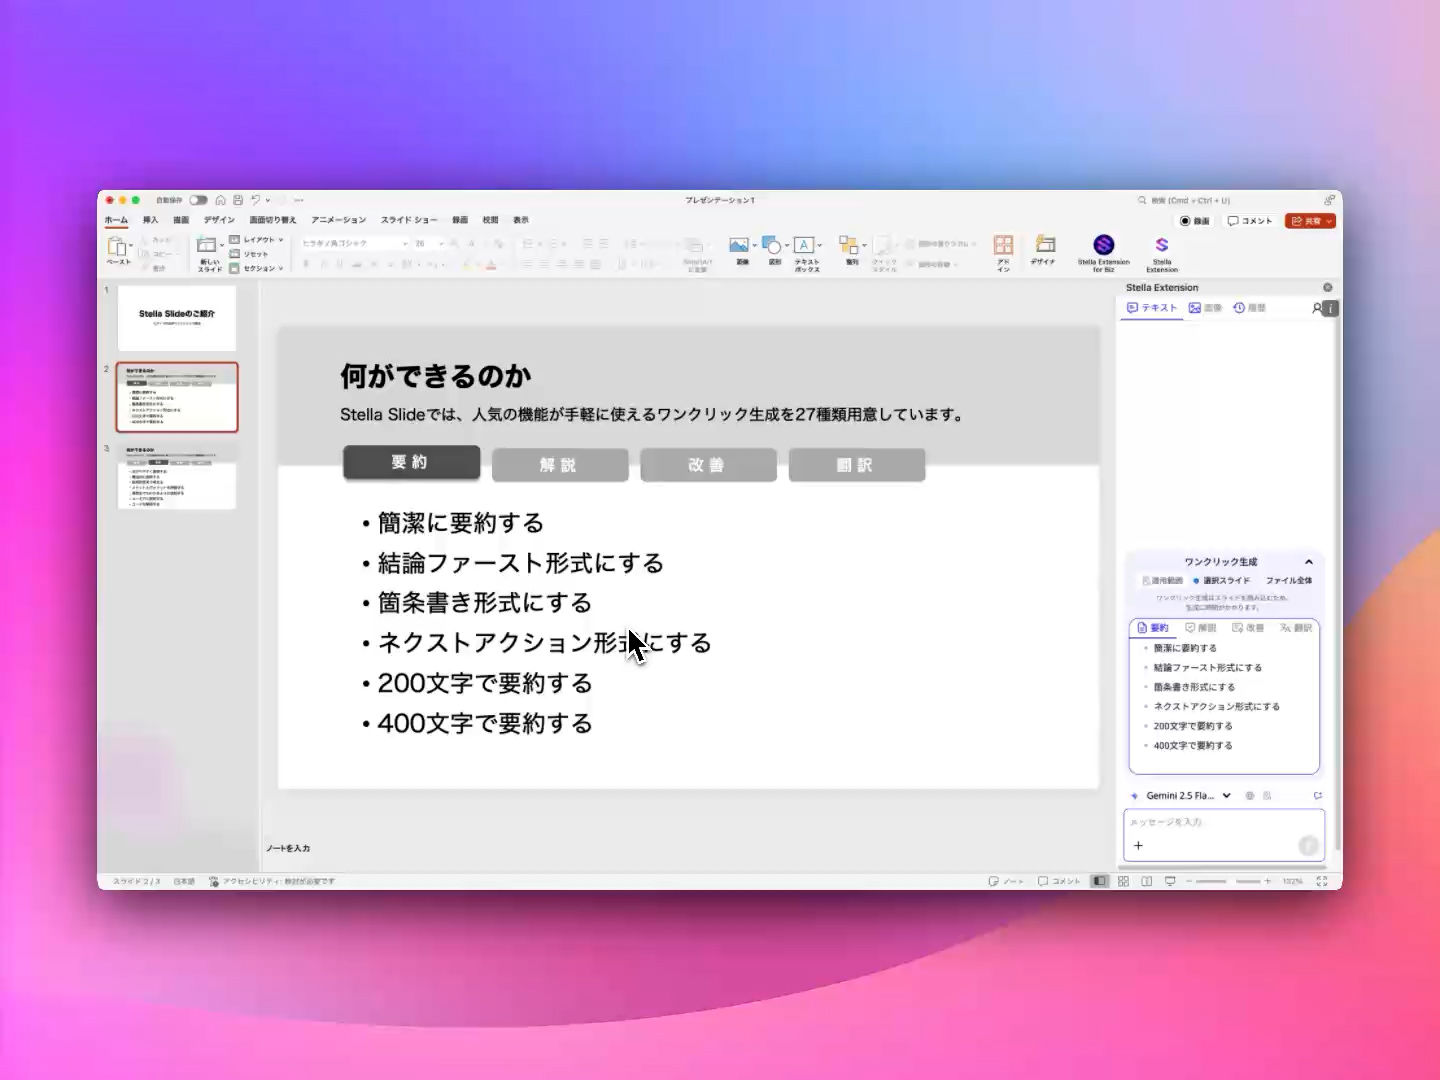Open the Animations (アニメーション) ribbon tab

pos(338,220)
